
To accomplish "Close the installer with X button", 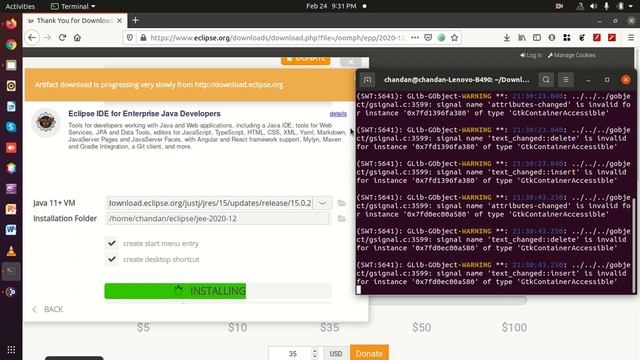I will [x=351, y=61].
